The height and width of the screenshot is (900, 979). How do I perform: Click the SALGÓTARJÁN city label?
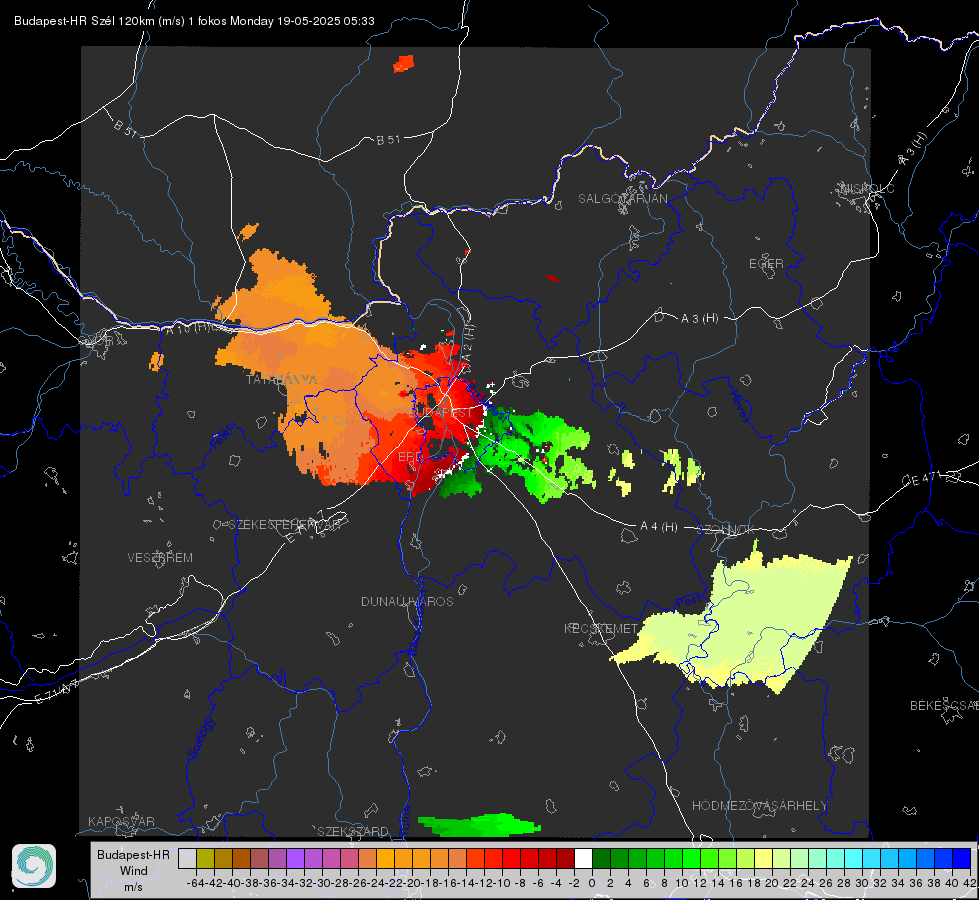[622, 199]
